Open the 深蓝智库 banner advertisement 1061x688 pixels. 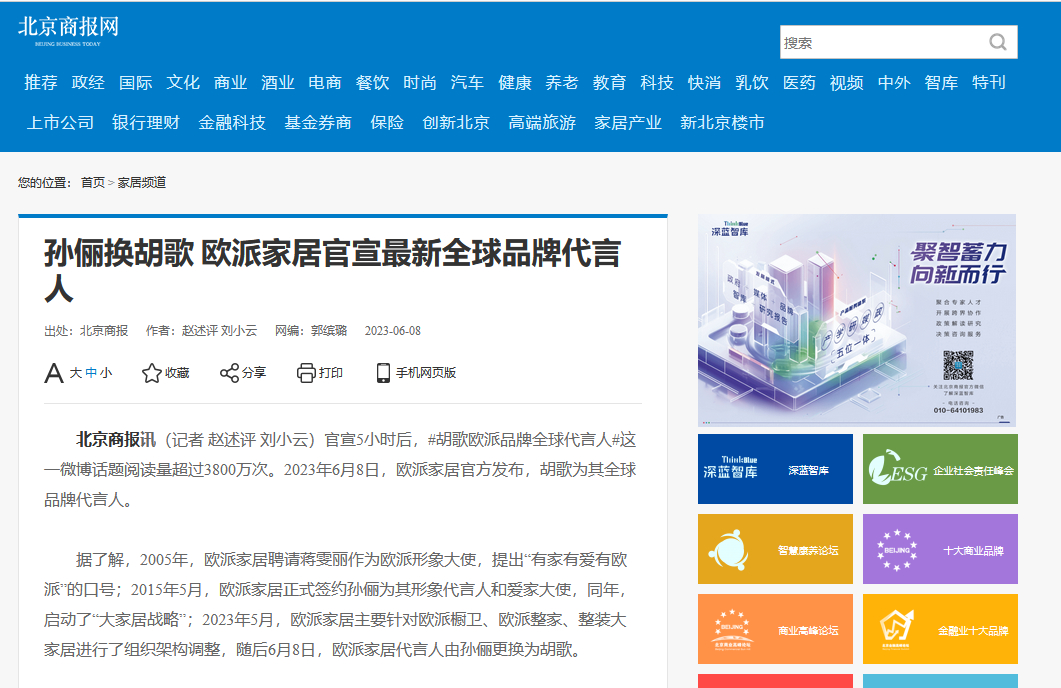tap(856, 320)
